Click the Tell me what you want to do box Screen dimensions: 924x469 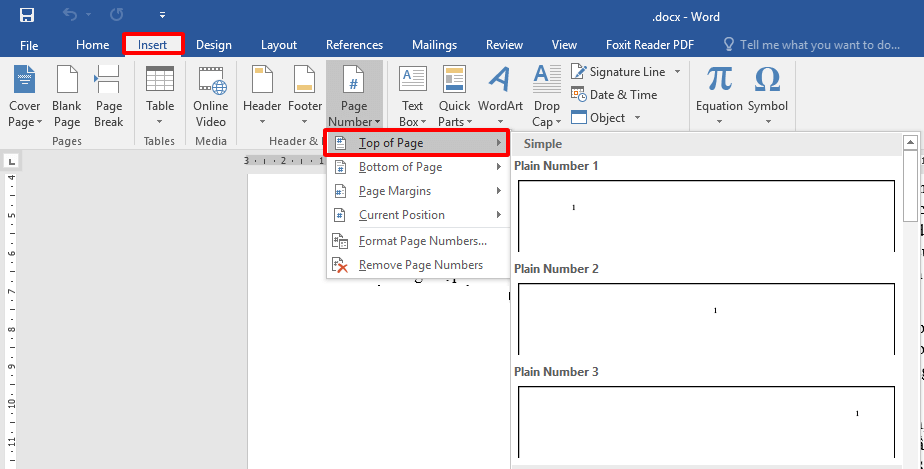pos(811,45)
